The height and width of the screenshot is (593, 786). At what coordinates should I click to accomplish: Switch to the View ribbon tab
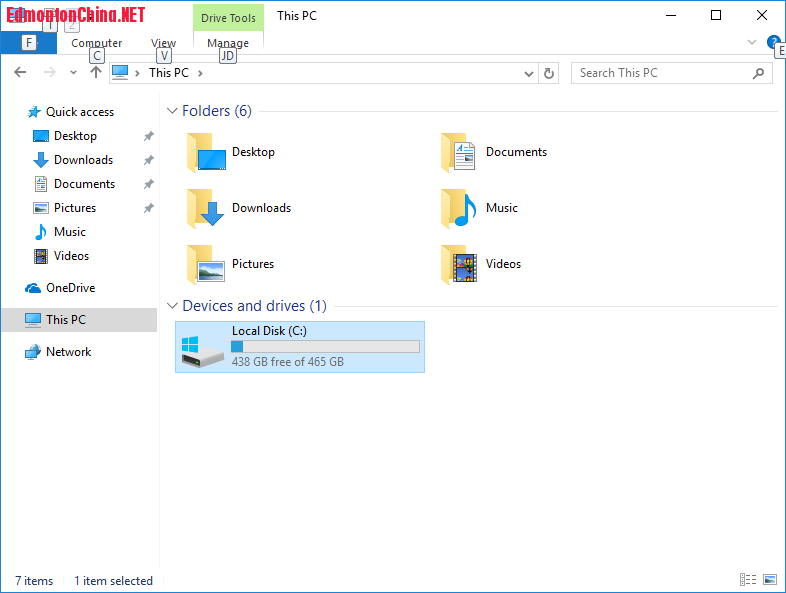(x=163, y=43)
